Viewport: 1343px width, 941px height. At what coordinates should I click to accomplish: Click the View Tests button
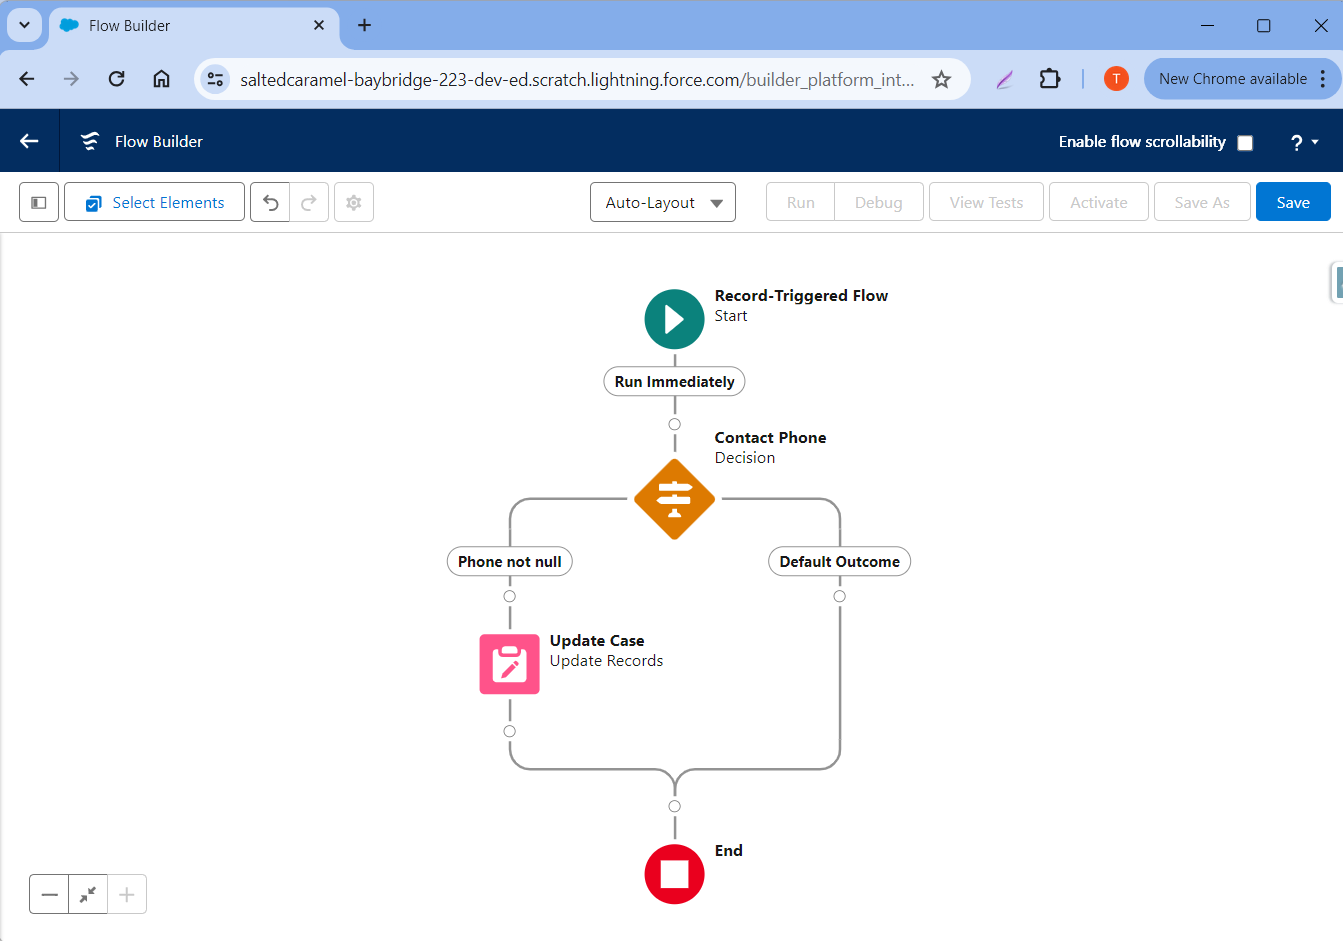tap(986, 202)
